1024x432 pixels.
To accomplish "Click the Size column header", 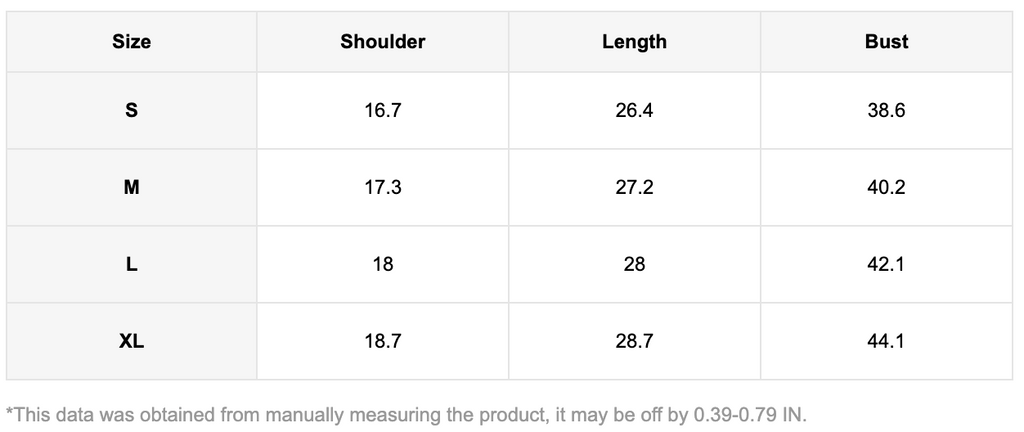I will 131,42.
